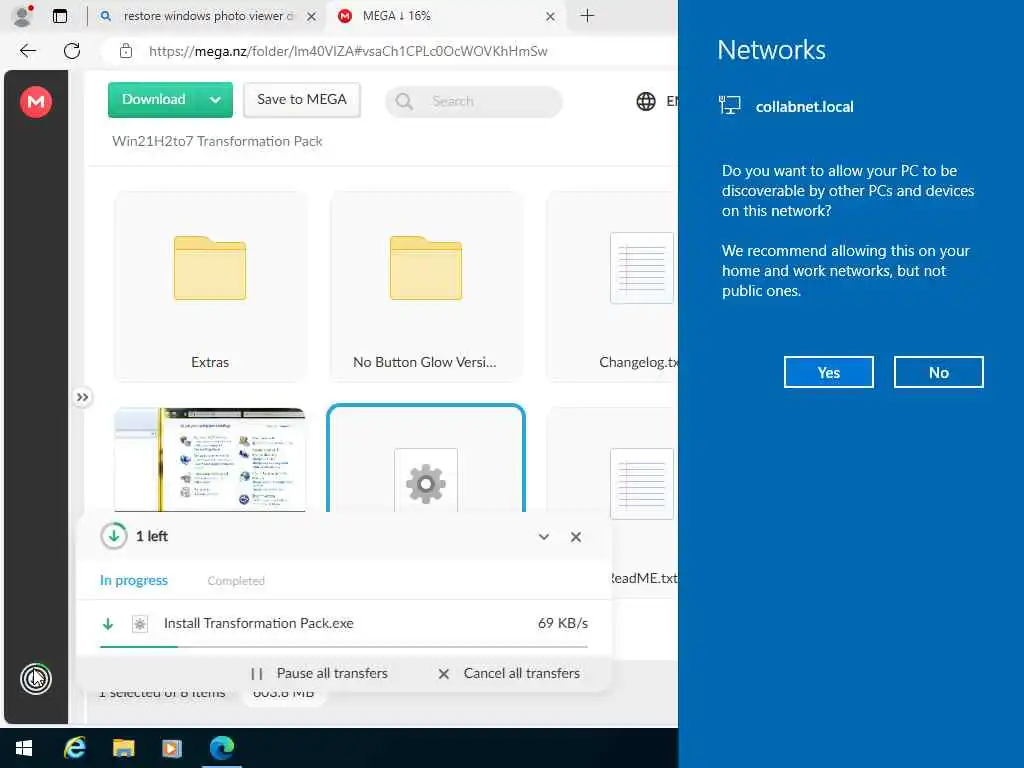
Task: Open a new browser tab
Action: (587, 16)
